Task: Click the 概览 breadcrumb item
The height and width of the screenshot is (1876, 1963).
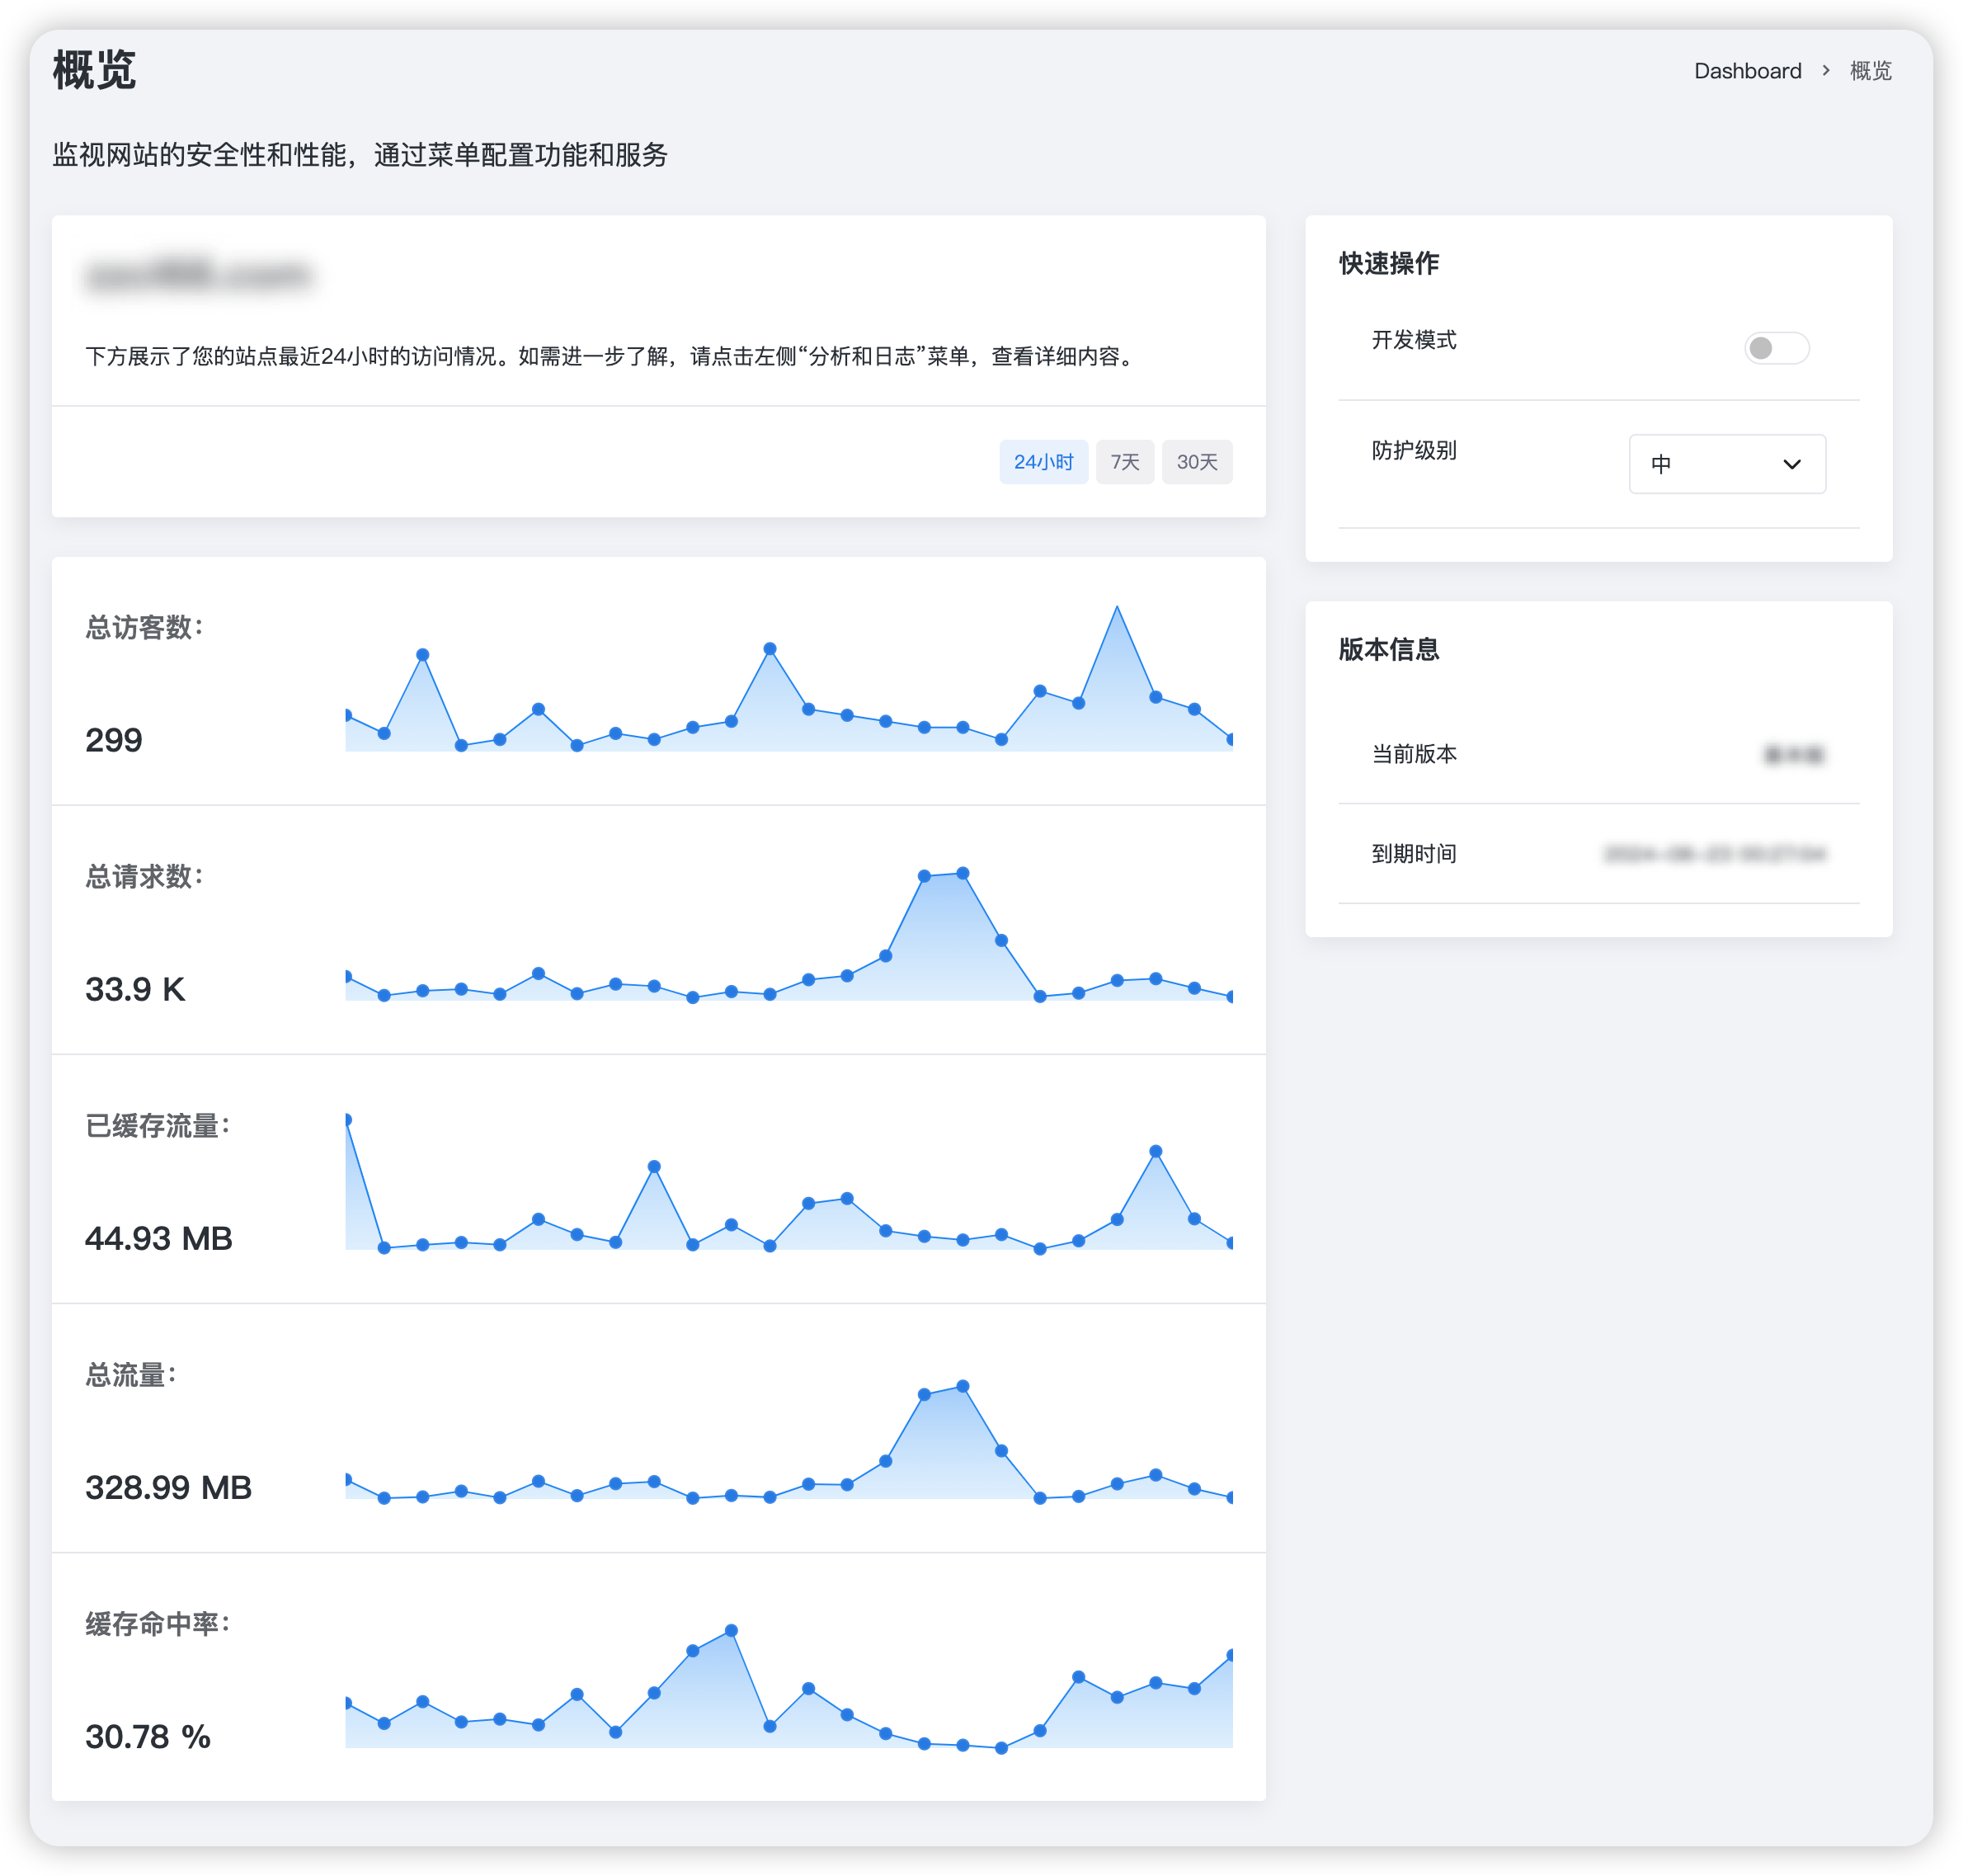Action: click(x=1870, y=71)
